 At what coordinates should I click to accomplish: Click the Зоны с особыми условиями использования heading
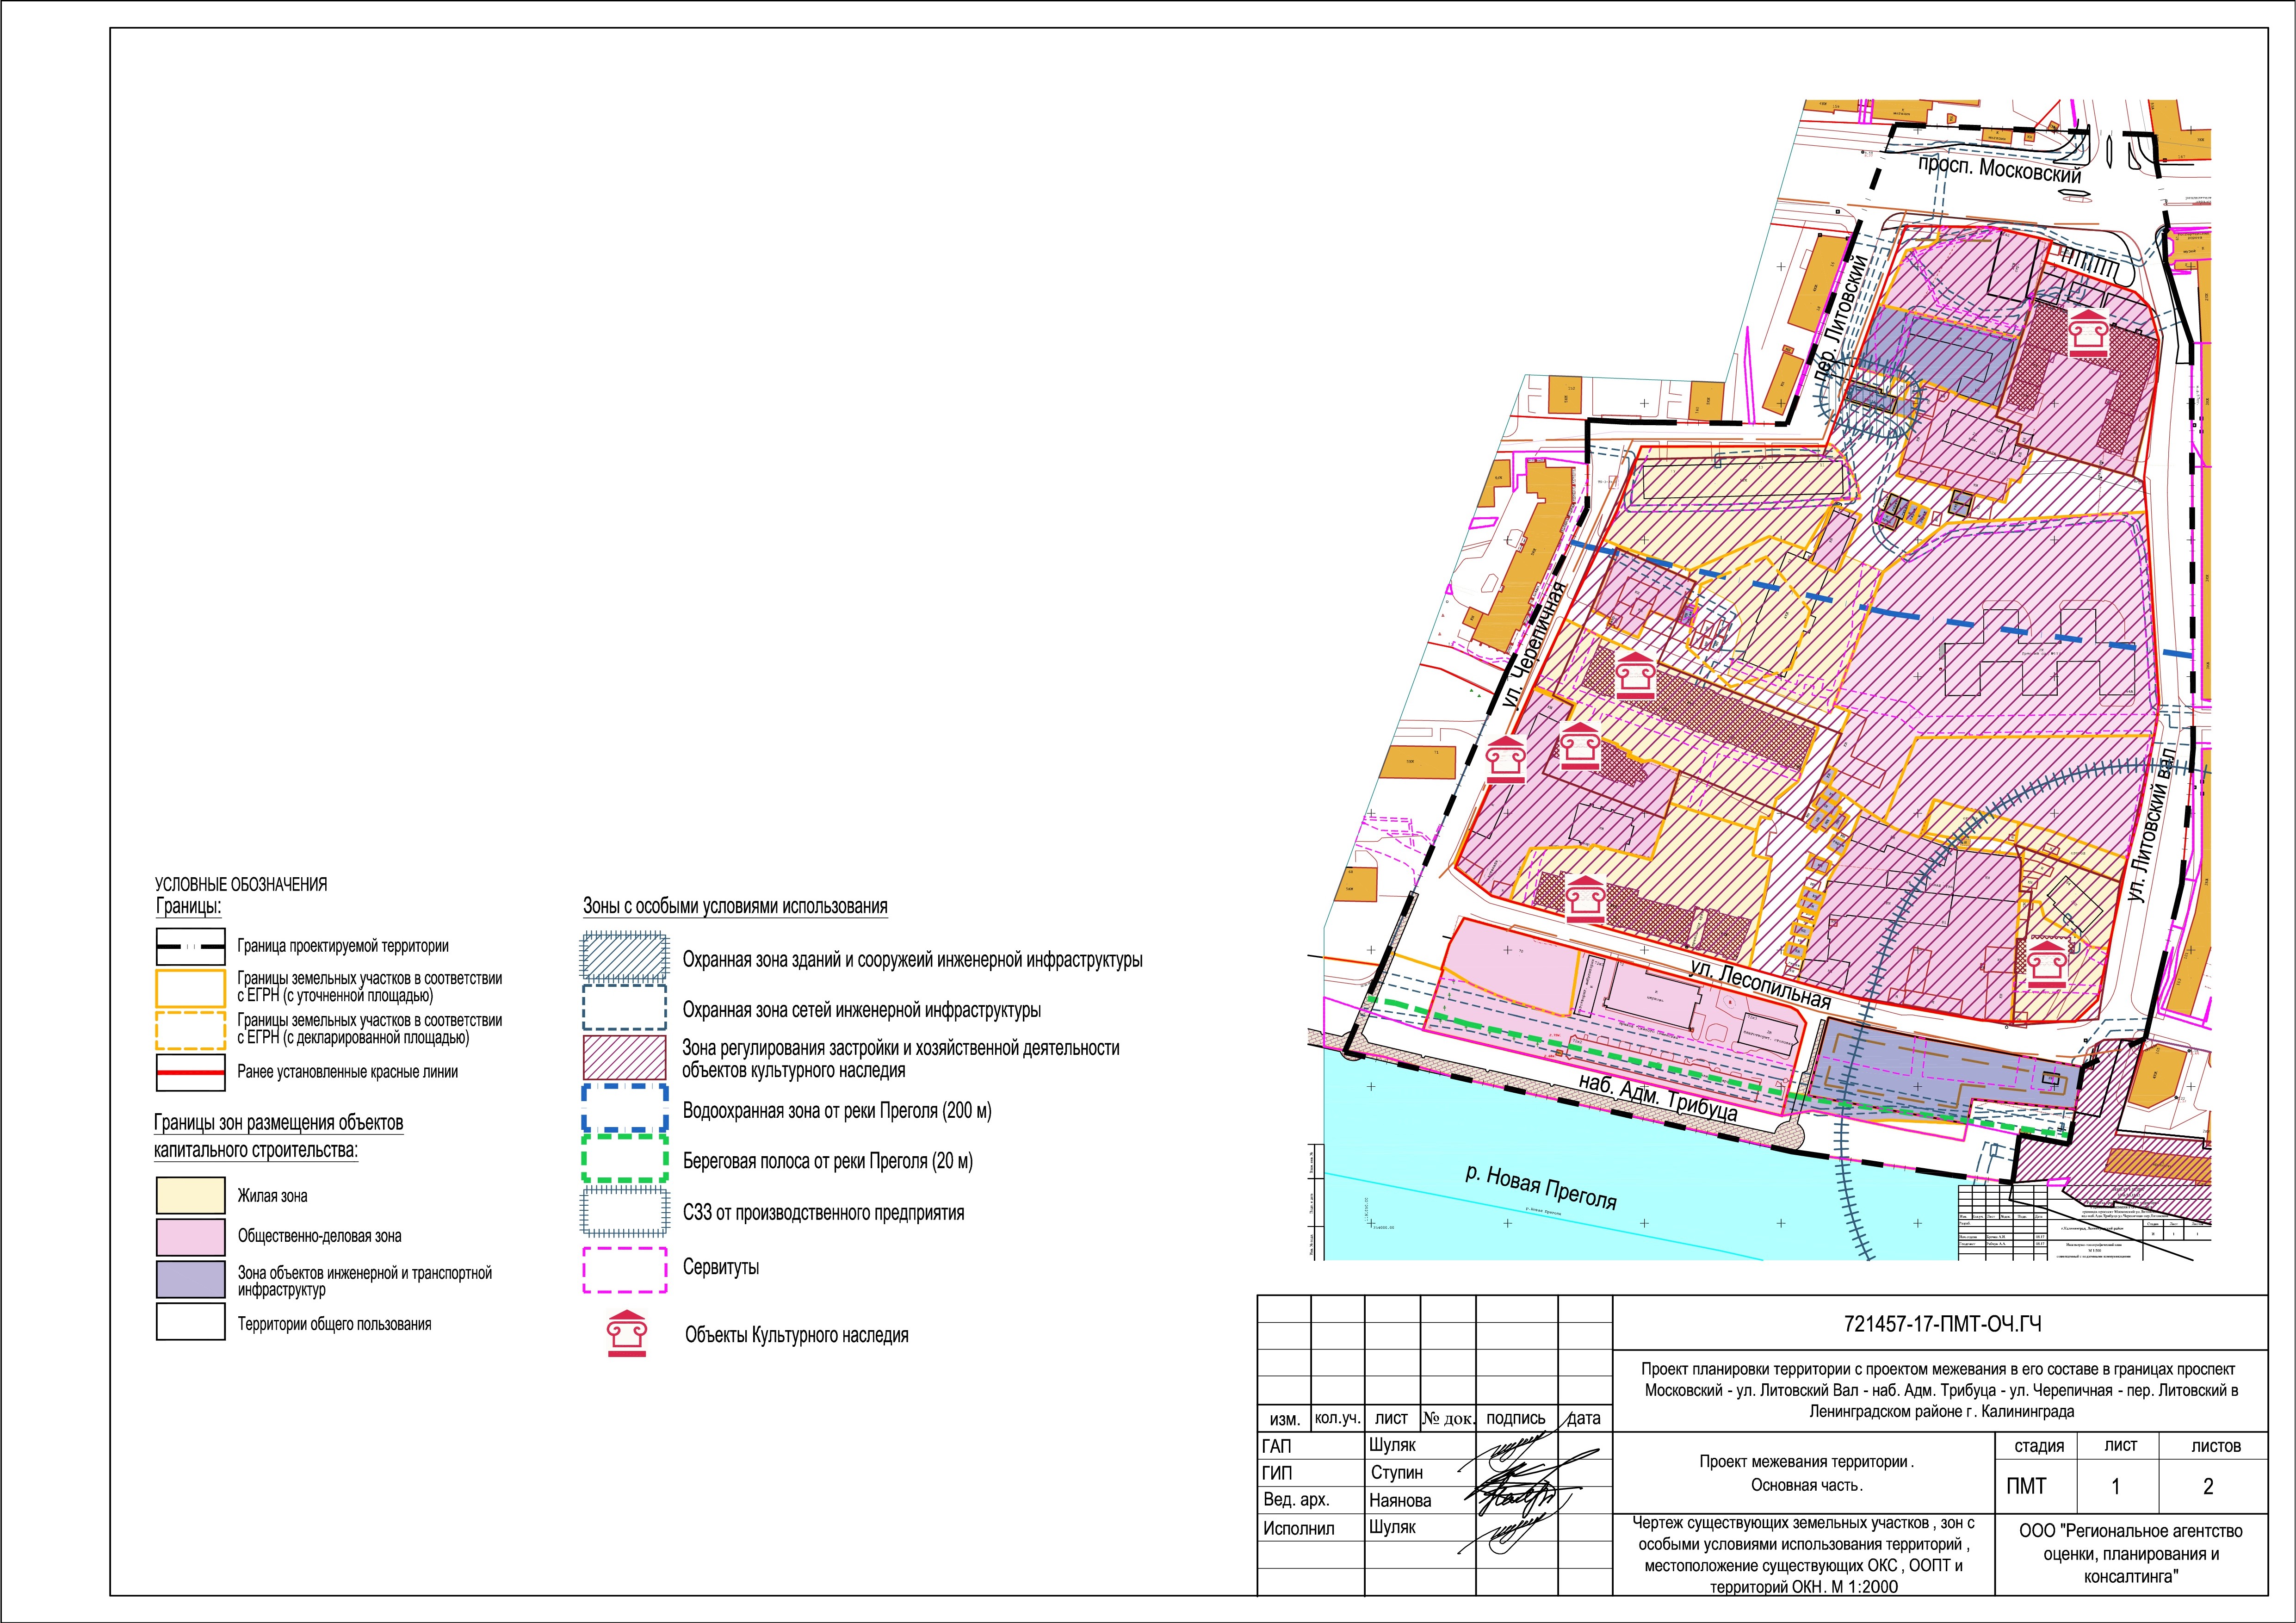[x=735, y=906]
